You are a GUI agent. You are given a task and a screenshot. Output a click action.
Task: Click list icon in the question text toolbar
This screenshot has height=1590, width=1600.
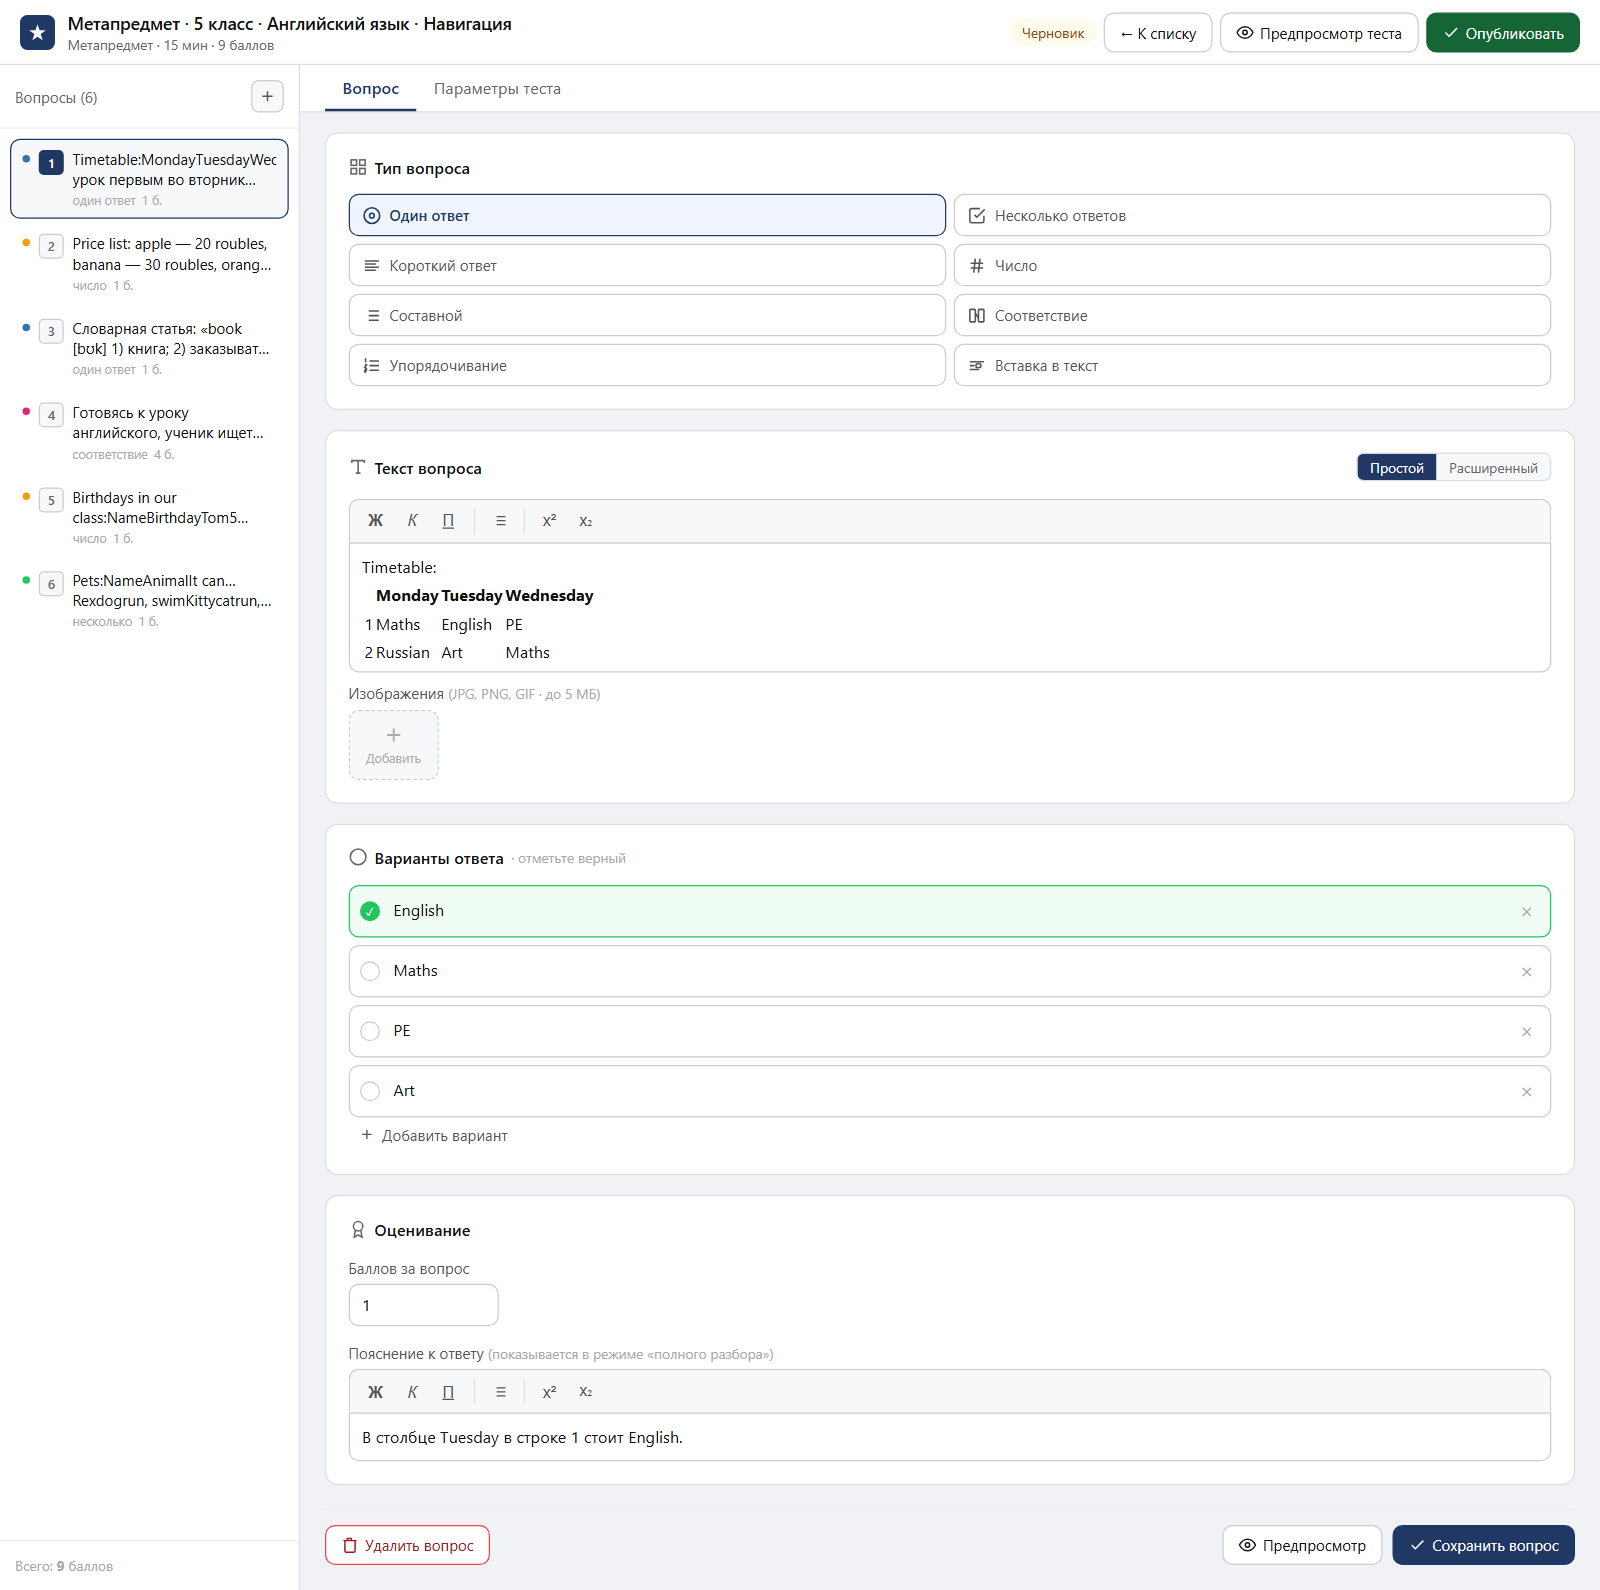click(501, 521)
